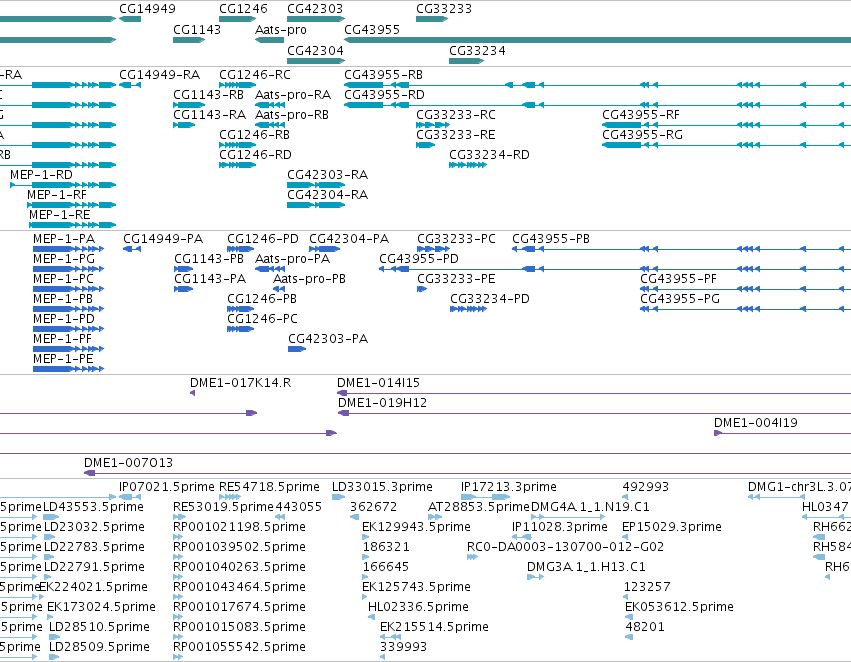851x662 pixels.
Task: Click transcript Aats-pro-RB
Action: [292, 115]
